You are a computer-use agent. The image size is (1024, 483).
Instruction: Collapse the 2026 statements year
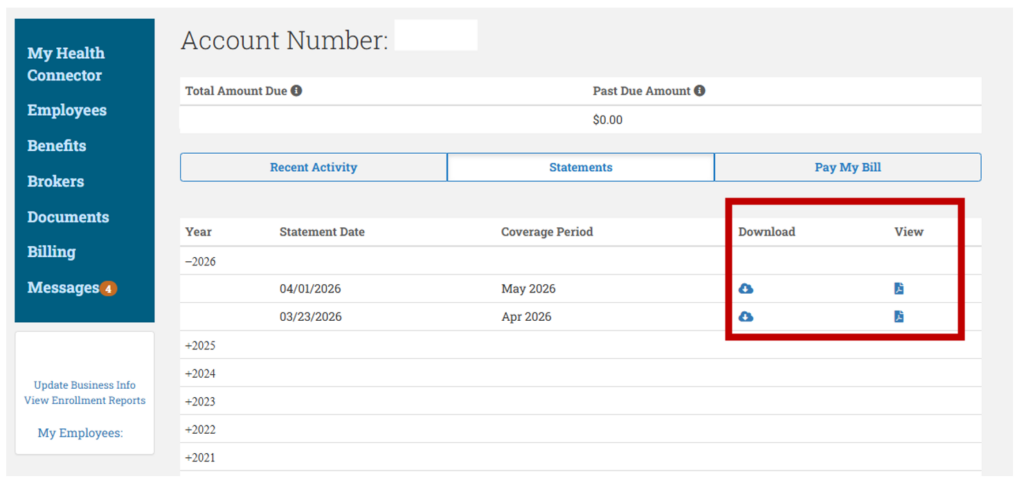click(x=200, y=261)
